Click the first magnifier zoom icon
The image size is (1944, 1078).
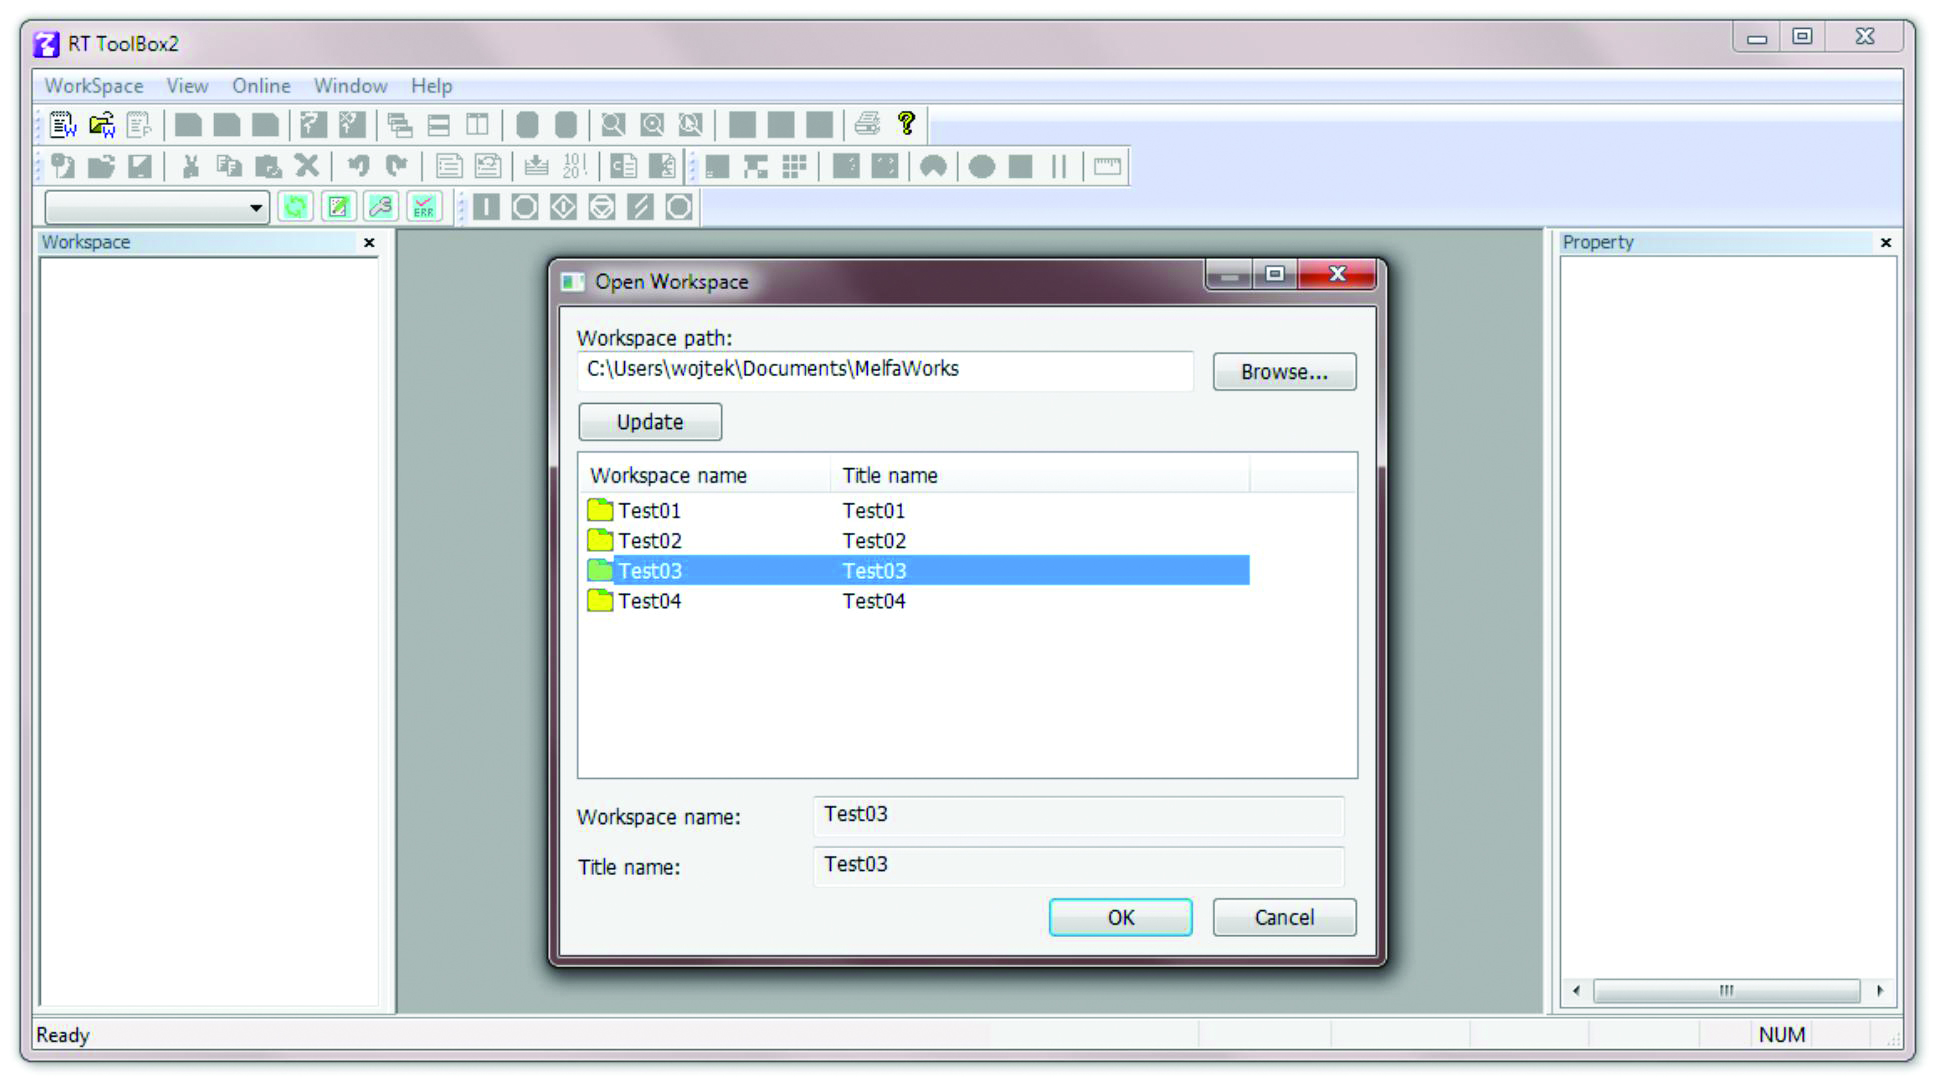pyautogui.click(x=613, y=125)
